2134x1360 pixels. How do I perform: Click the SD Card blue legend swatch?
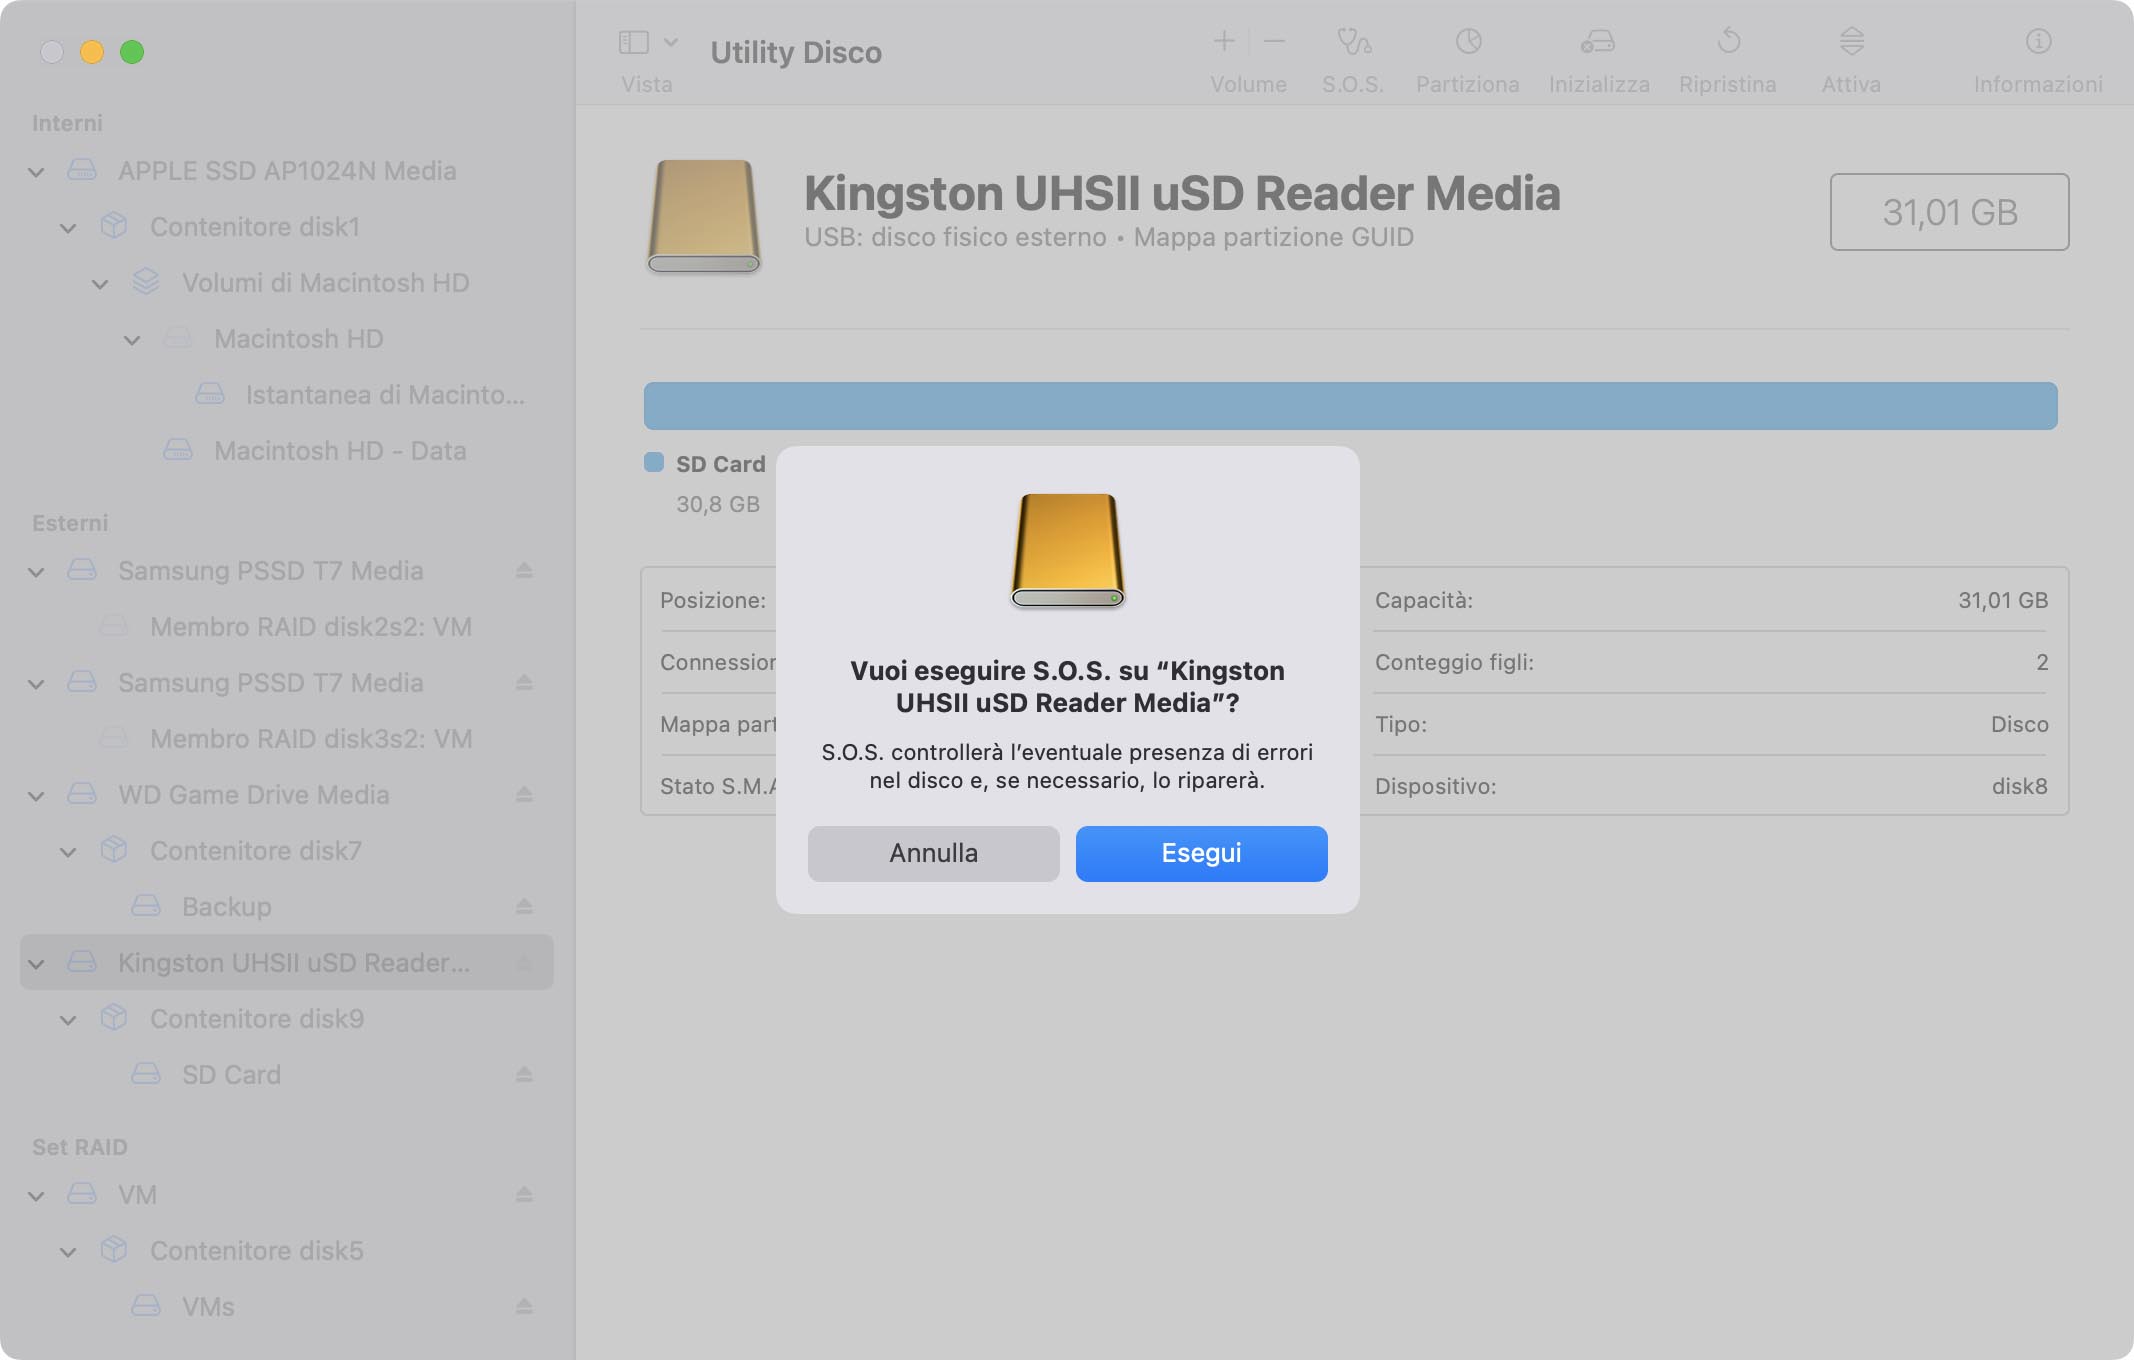click(654, 462)
